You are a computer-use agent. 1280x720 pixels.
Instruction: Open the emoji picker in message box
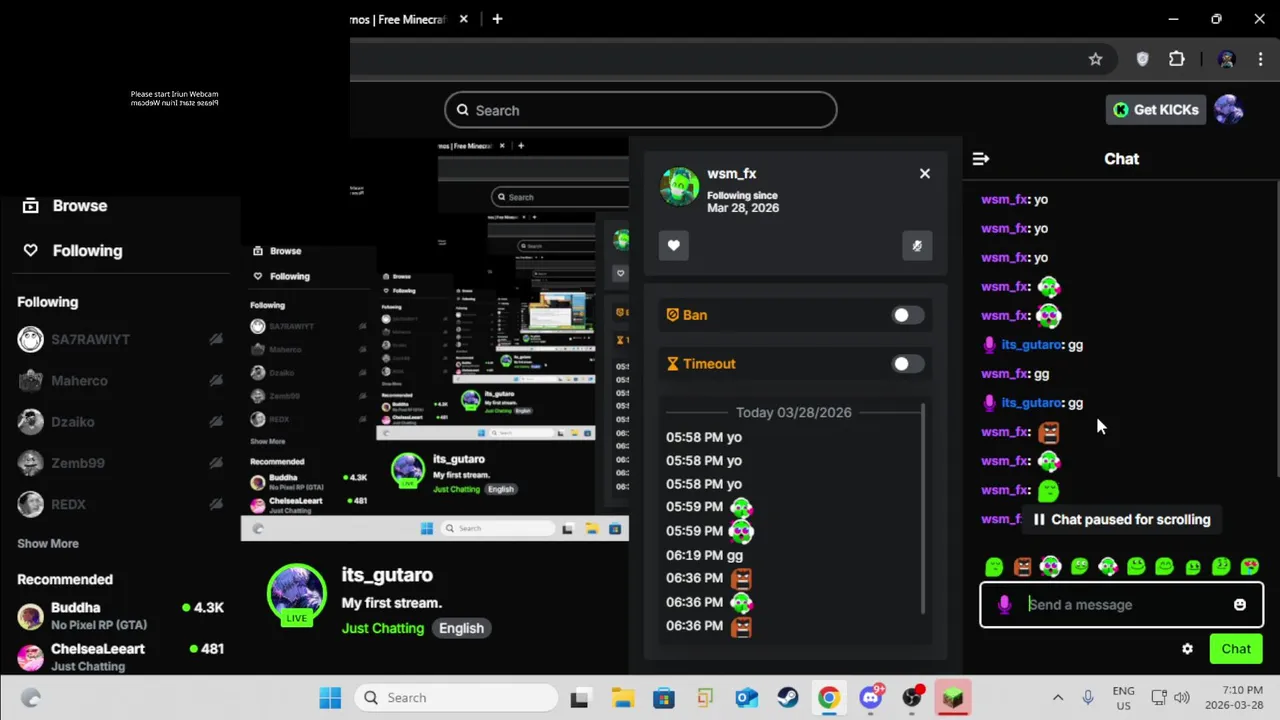(x=1240, y=605)
